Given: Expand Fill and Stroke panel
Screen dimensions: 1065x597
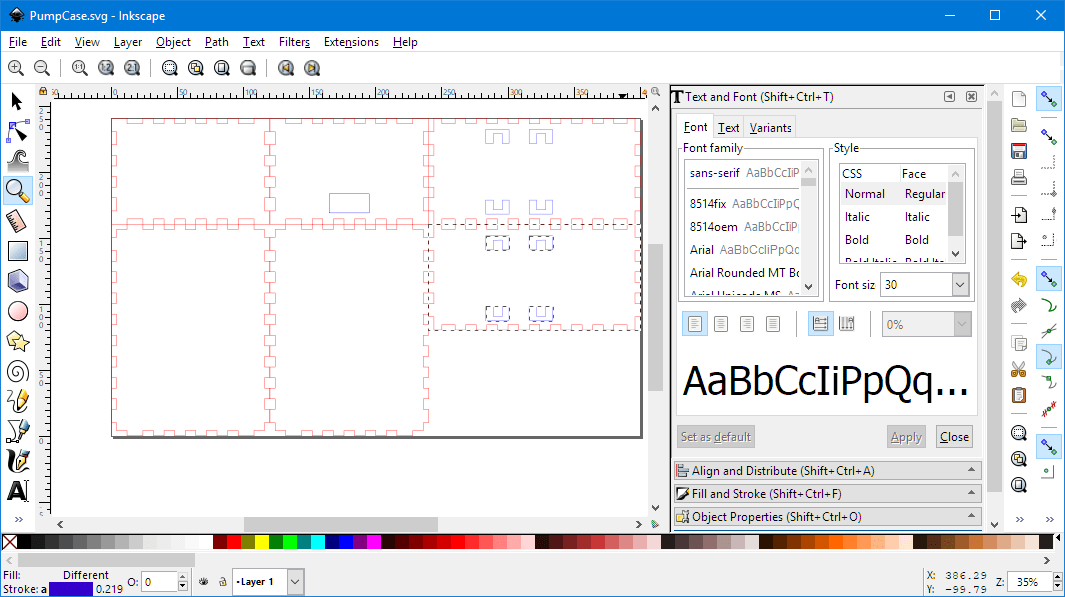Looking at the screenshot, I should (x=827, y=494).
